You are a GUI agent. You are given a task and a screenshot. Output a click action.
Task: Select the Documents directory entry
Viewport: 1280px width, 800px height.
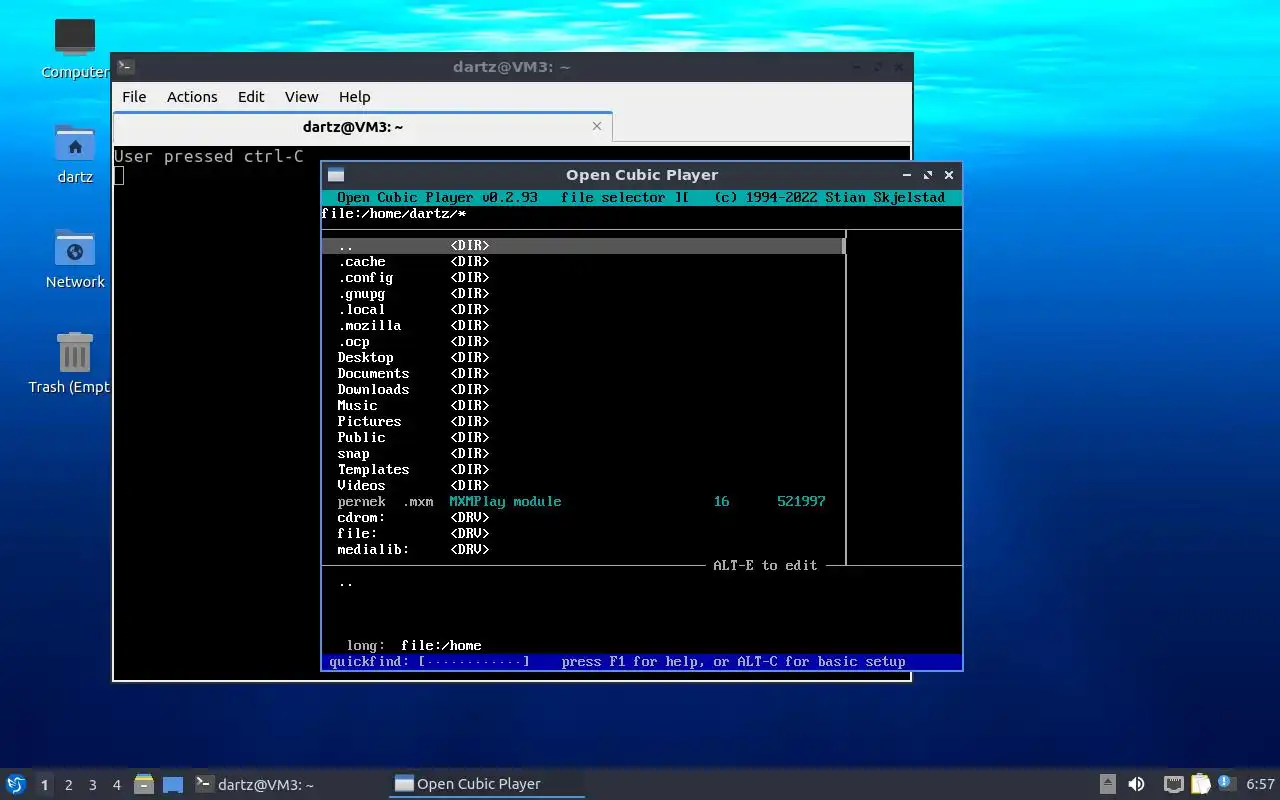pos(583,374)
